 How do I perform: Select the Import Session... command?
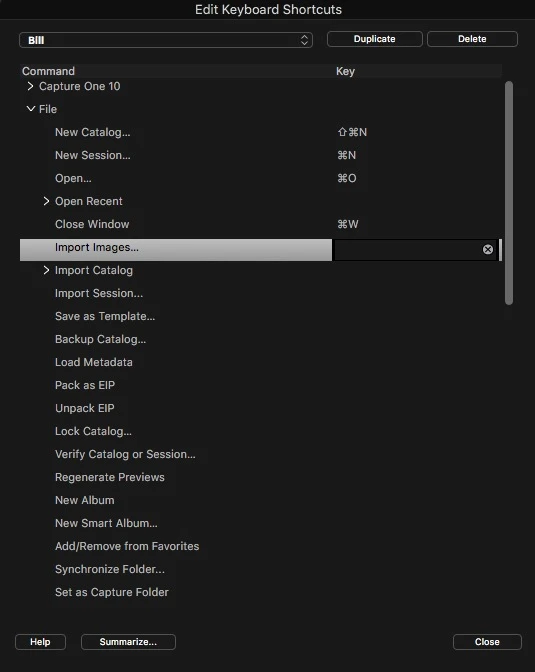coord(99,293)
